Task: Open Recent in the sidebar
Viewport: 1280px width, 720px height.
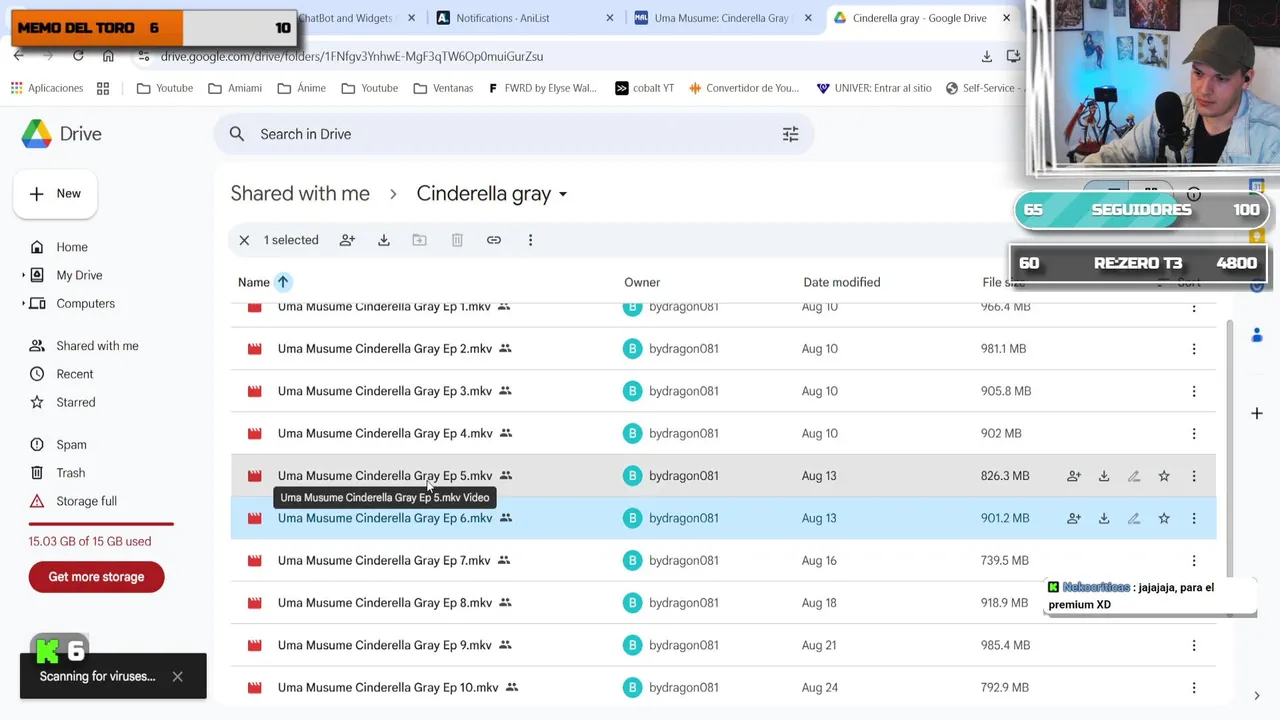Action: [x=75, y=374]
